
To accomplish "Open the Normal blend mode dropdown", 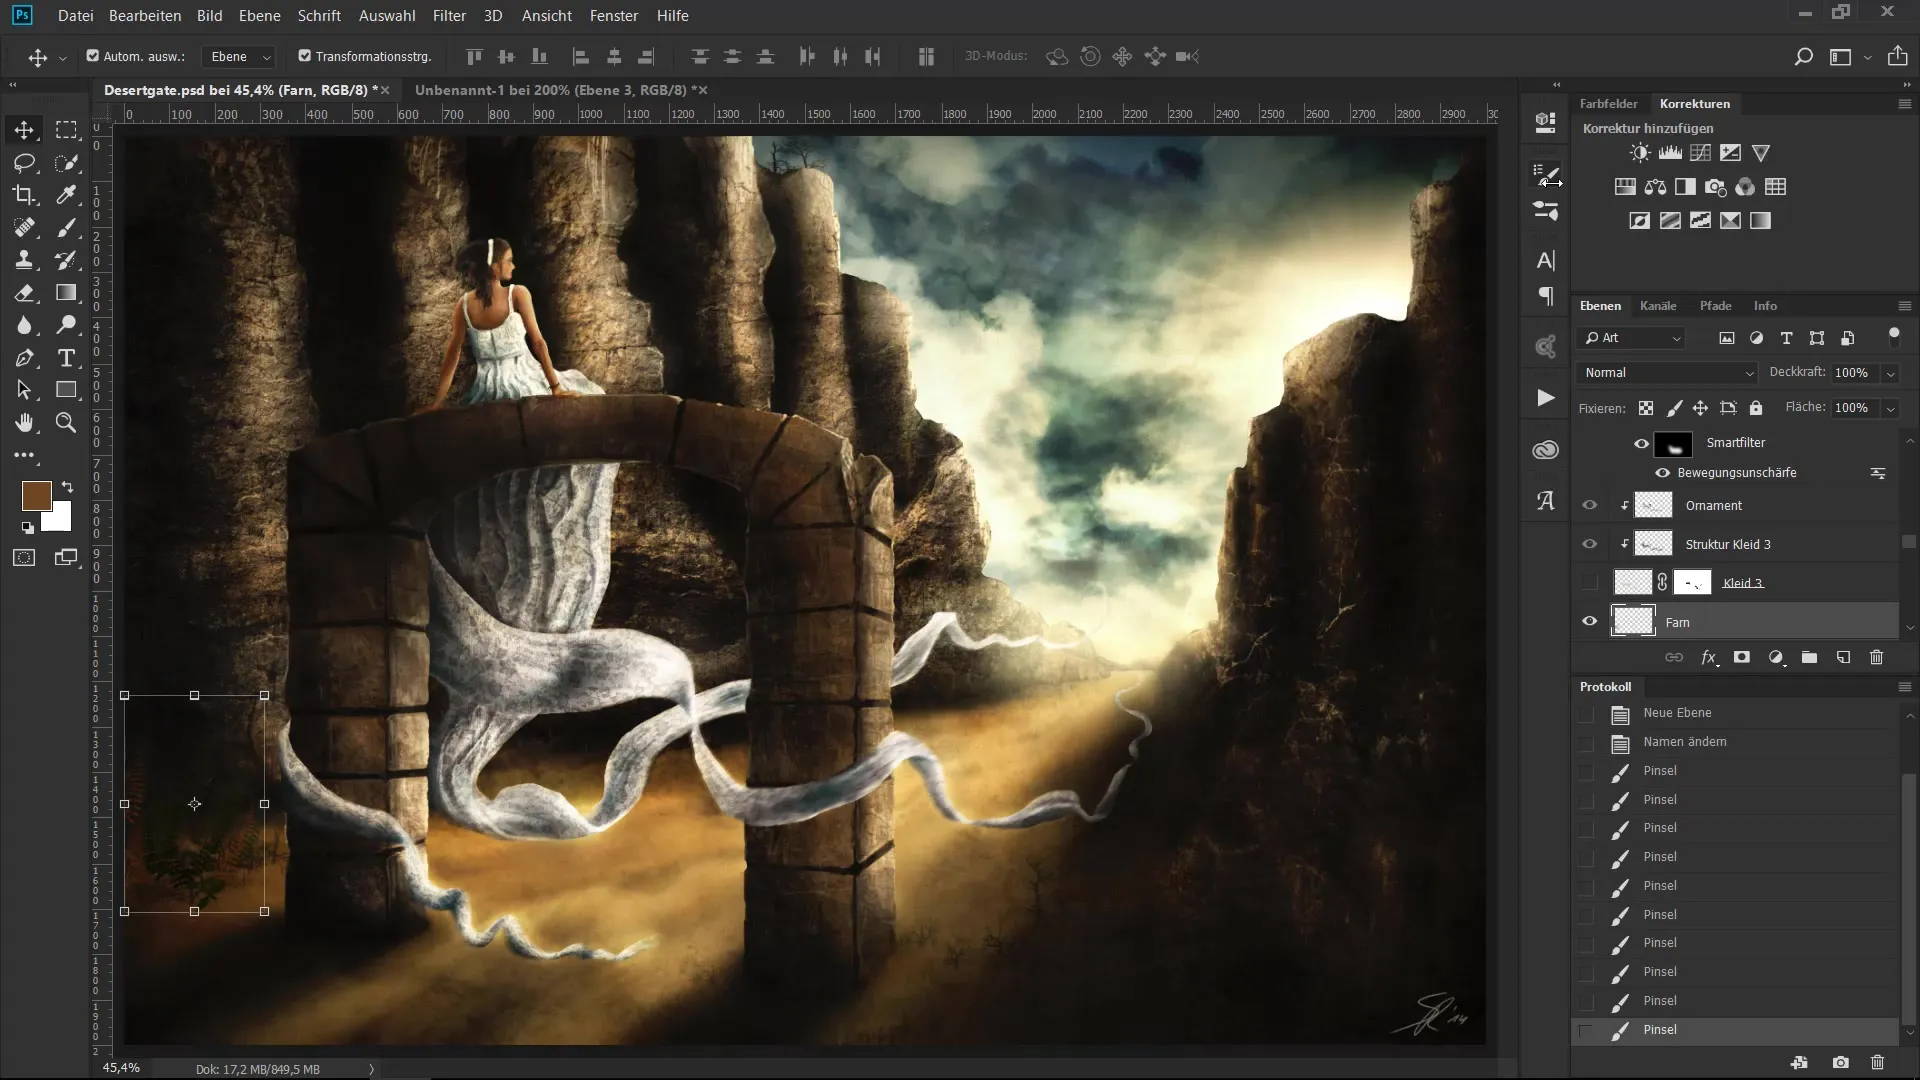I will (x=1668, y=373).
